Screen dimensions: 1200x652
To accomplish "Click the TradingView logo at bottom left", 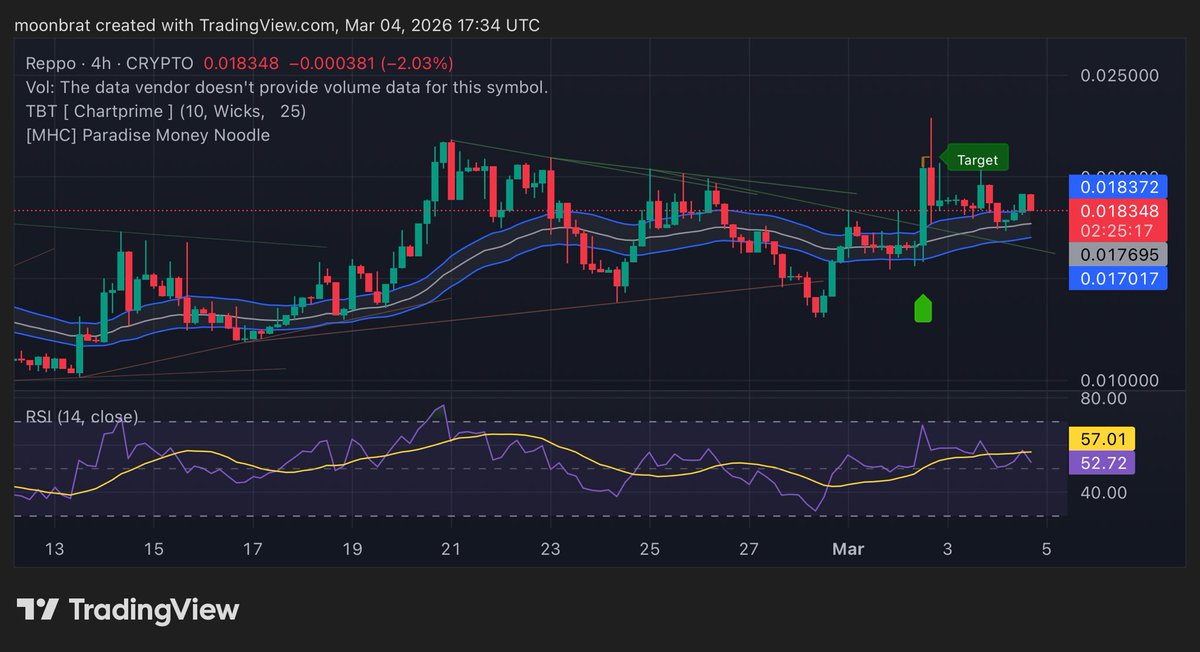I will [128, 609].
